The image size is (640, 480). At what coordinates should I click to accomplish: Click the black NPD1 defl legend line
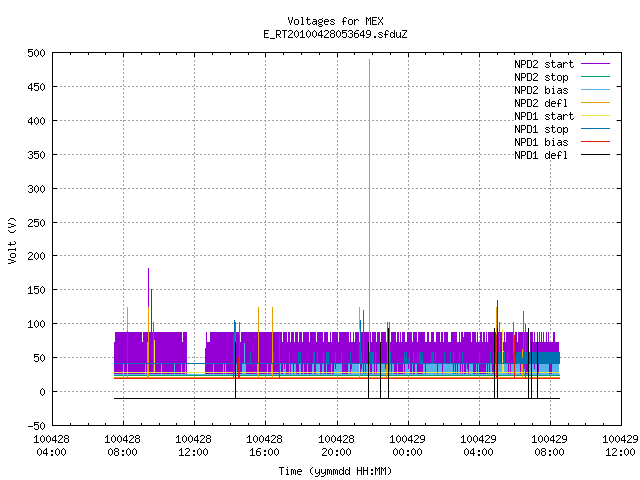tap(596, 155)
